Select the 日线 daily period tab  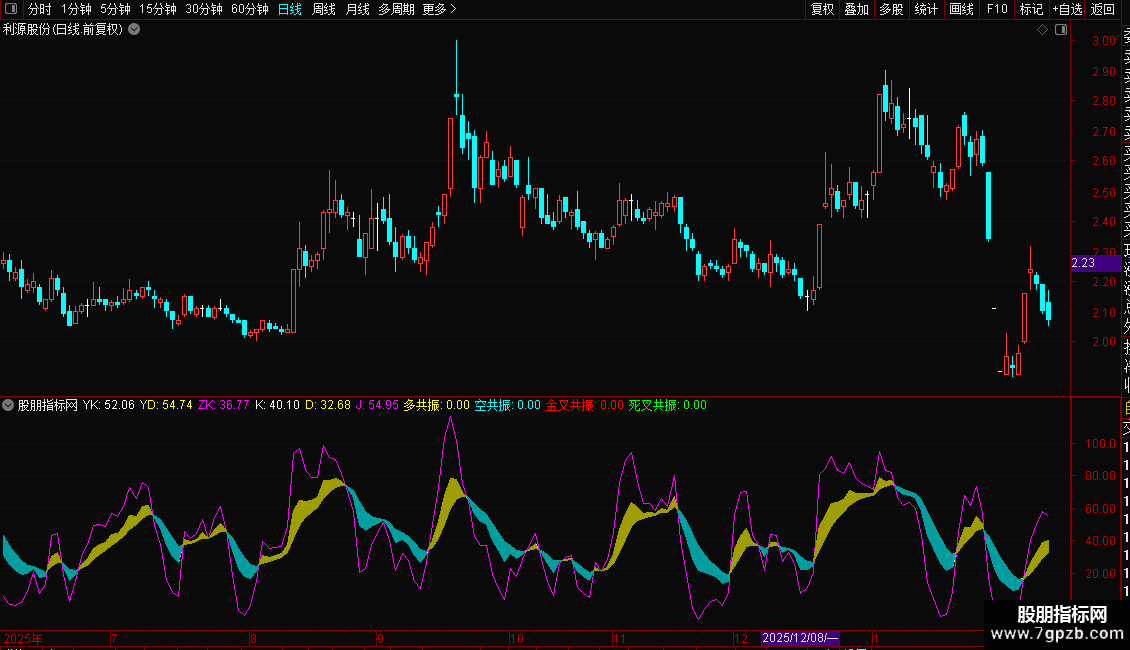coord(290,9)
